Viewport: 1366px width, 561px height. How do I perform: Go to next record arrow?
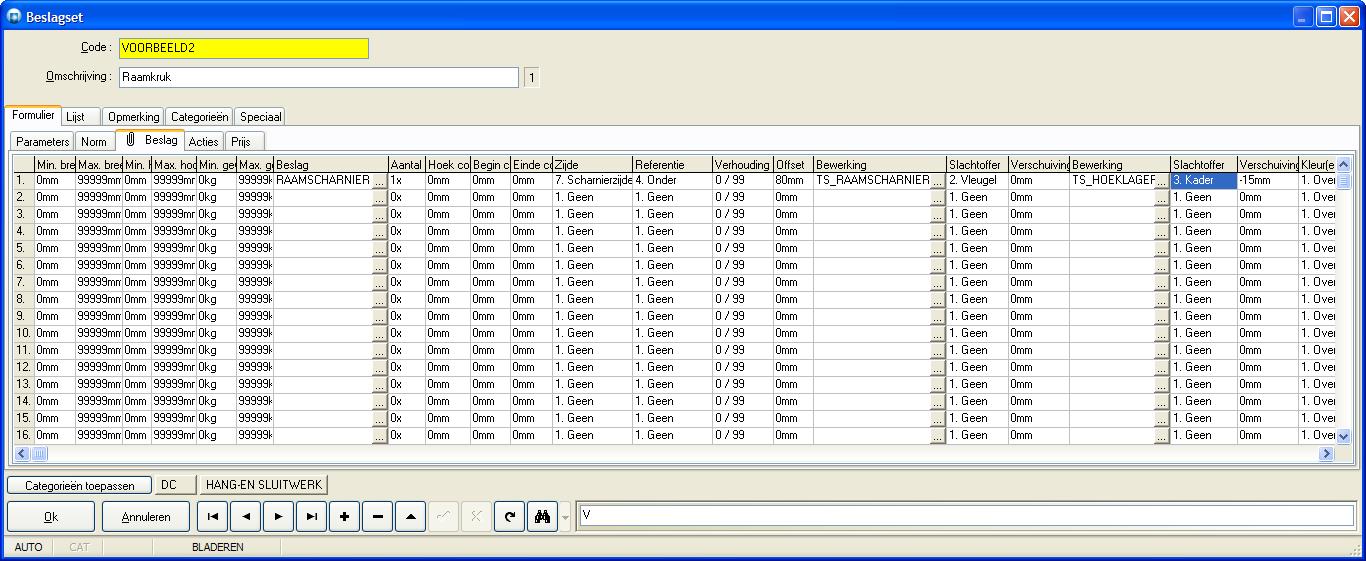(x=278, y=517)
